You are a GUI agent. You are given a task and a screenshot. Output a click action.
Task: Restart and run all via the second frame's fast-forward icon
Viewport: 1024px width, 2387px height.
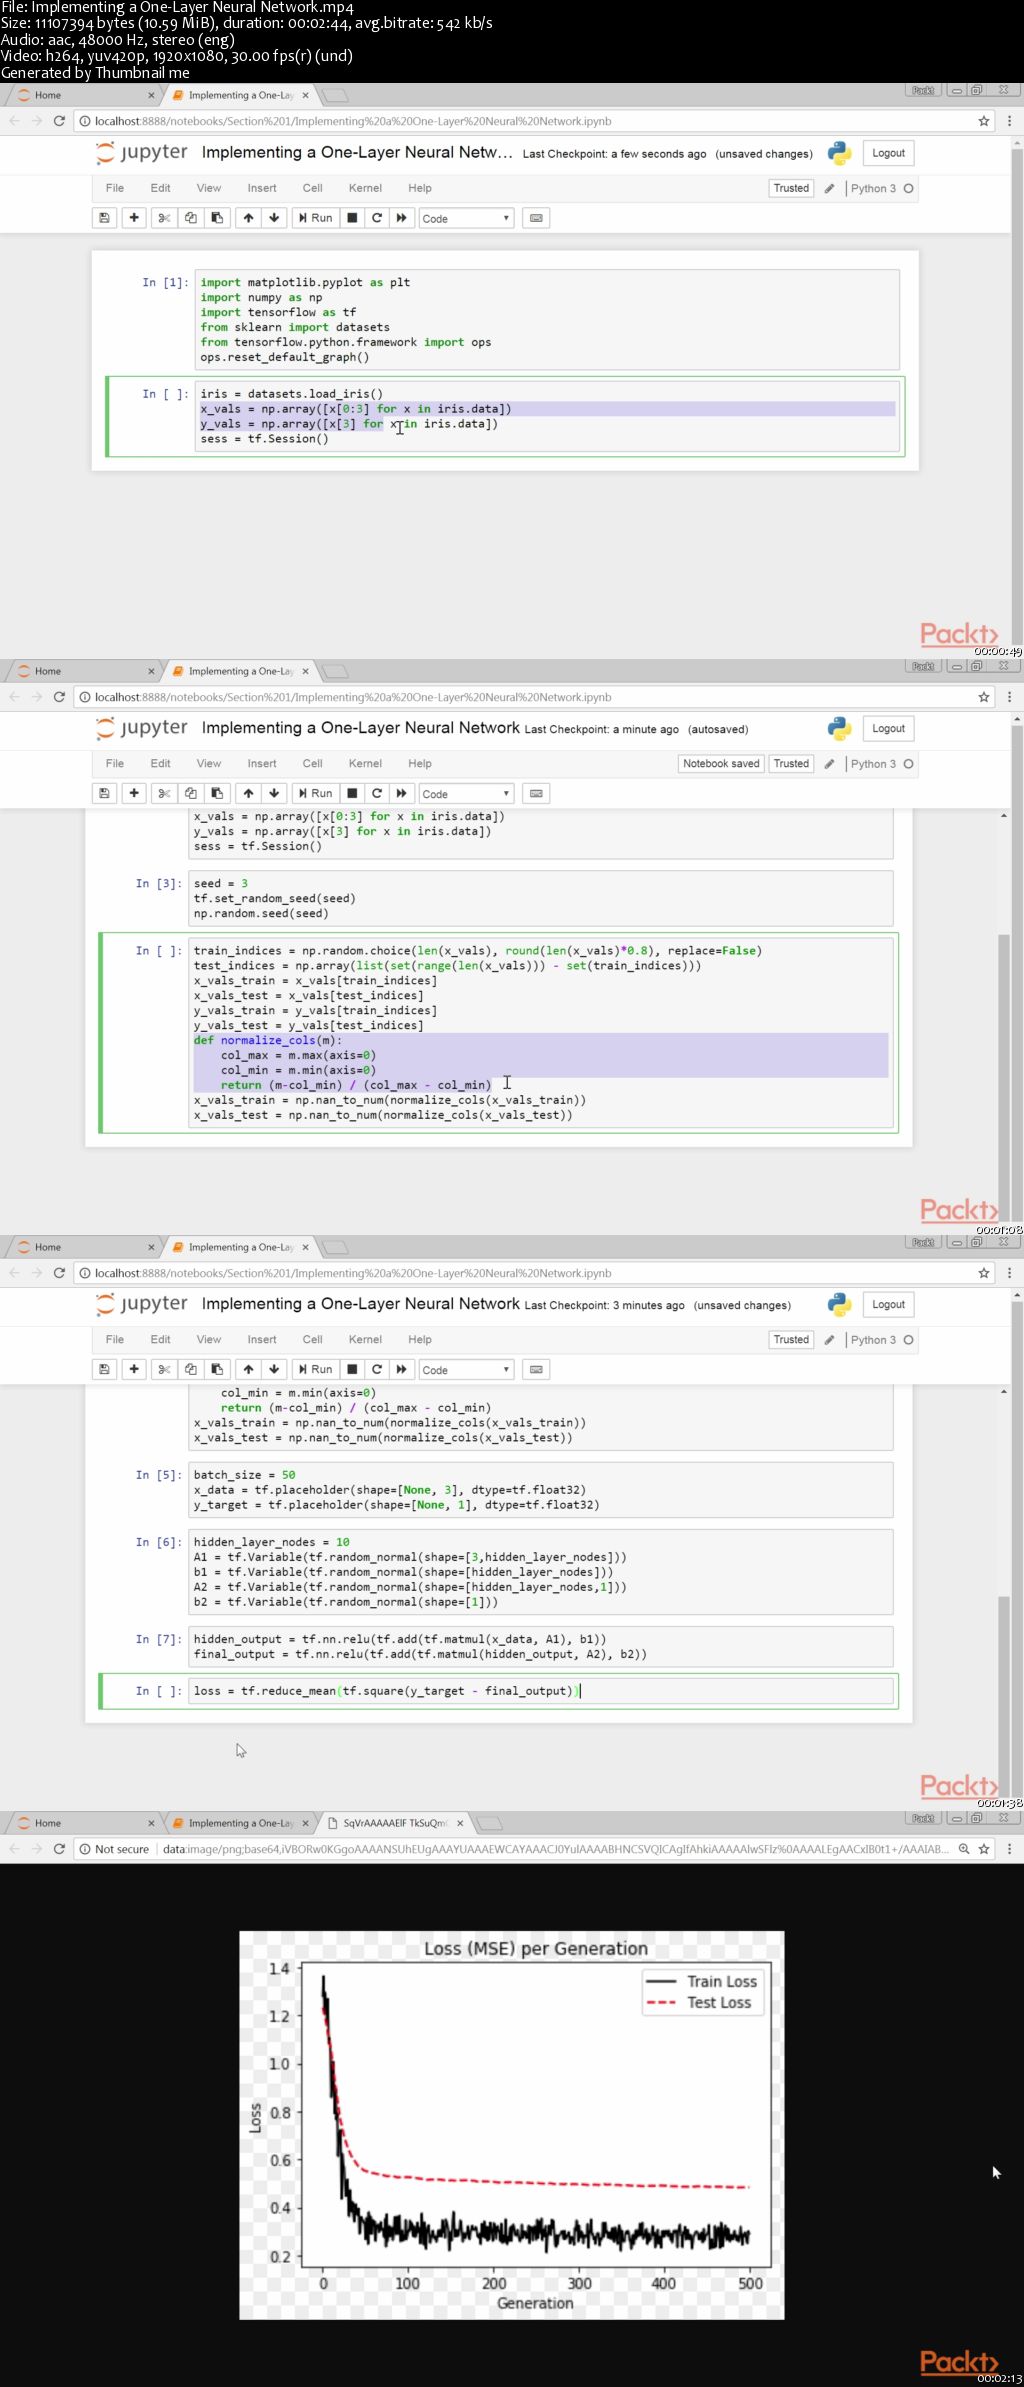[x=401, y=793]
